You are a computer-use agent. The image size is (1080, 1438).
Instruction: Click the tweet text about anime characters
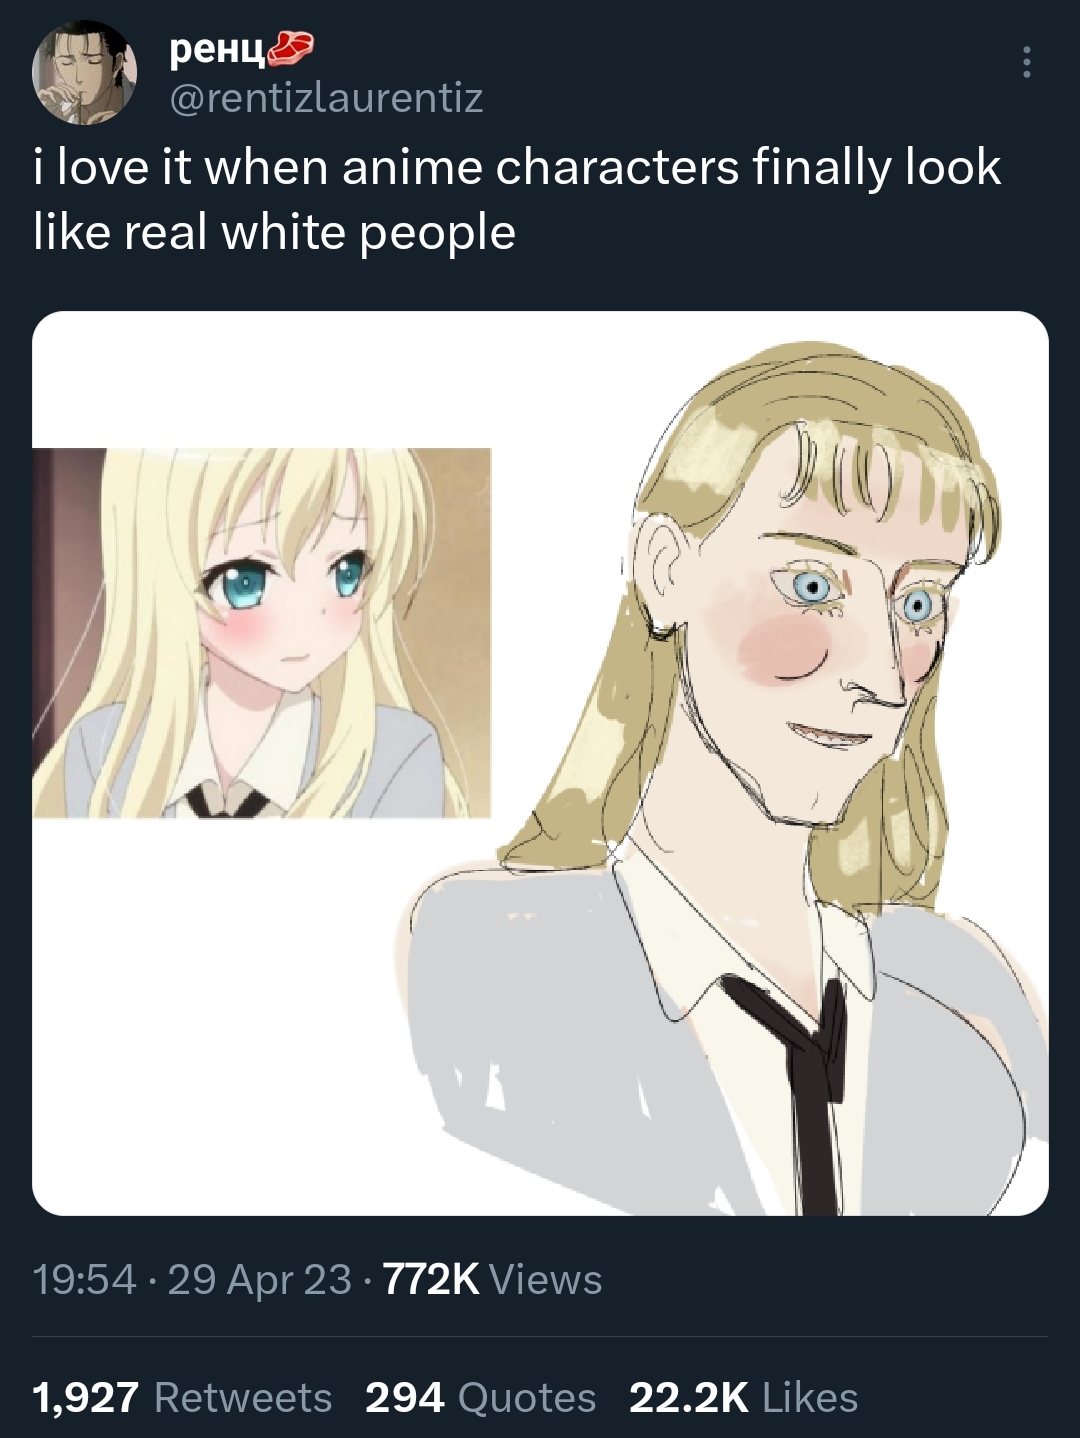(517, 199)
